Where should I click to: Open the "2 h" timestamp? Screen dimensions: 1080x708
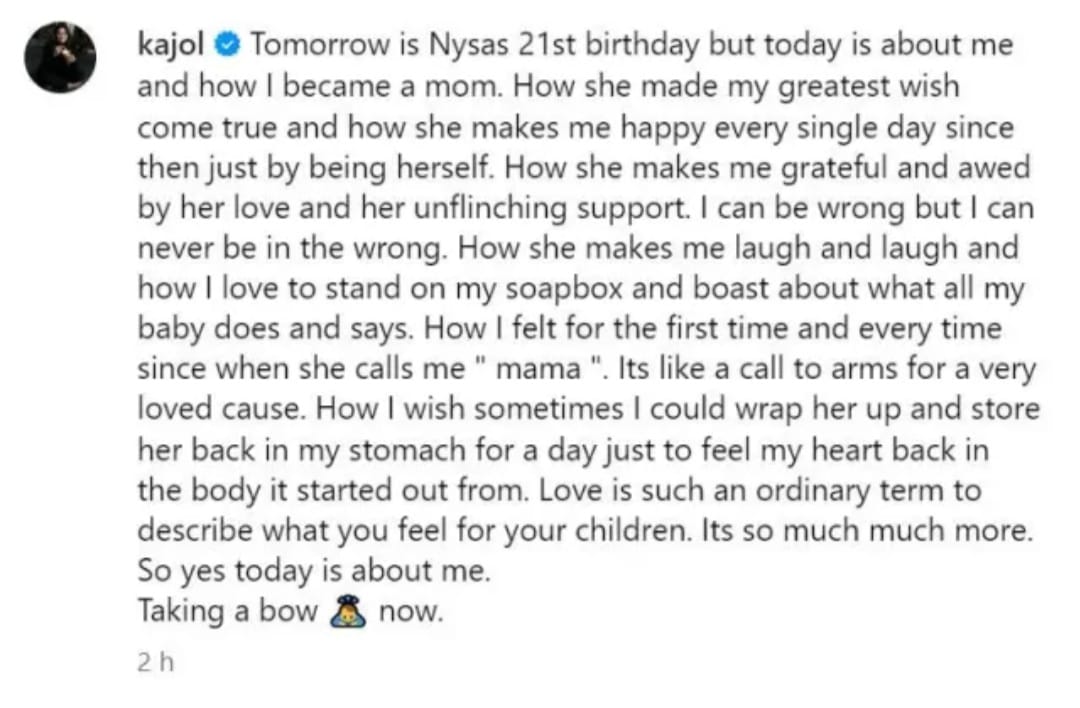(154, 663)
